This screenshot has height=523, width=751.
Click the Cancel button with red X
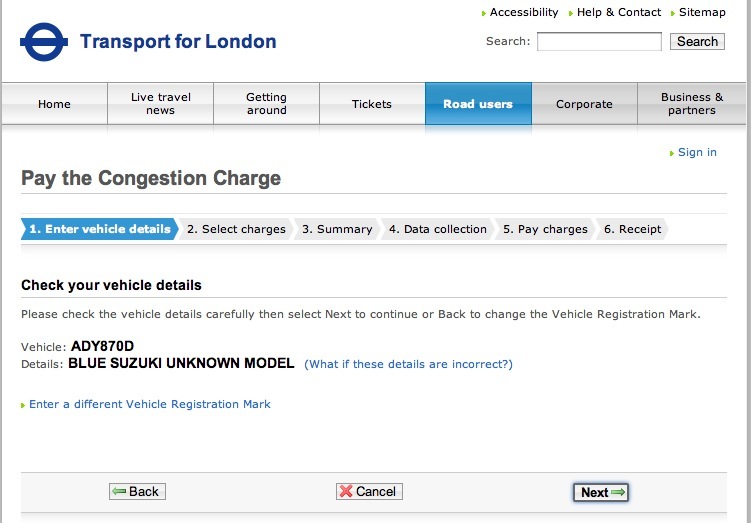(369, 491)
